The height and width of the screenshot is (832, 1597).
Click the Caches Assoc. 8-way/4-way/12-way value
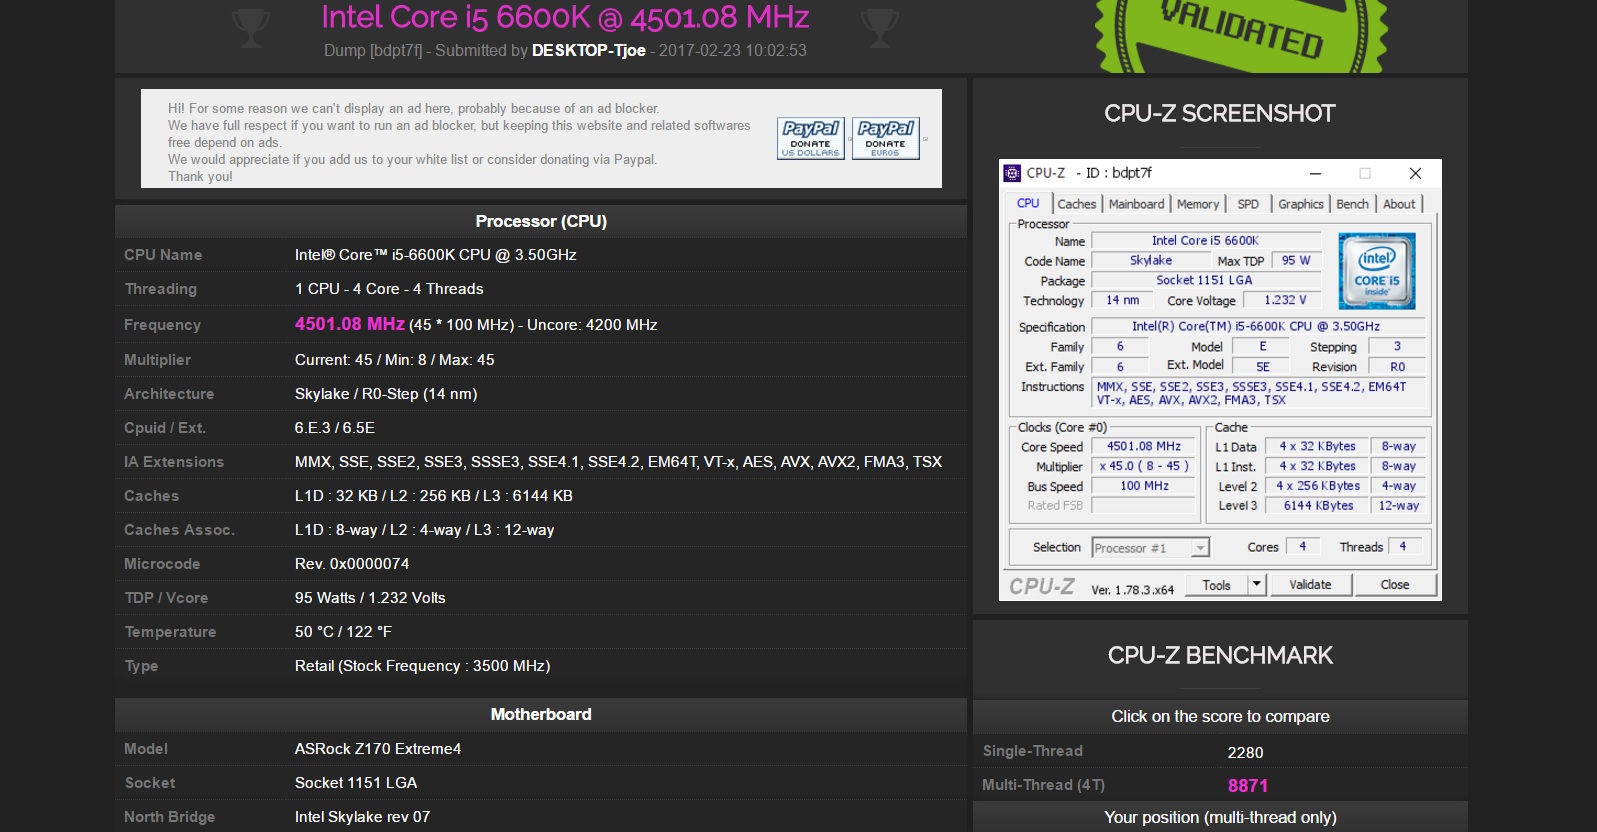click(x=424, y=530)
